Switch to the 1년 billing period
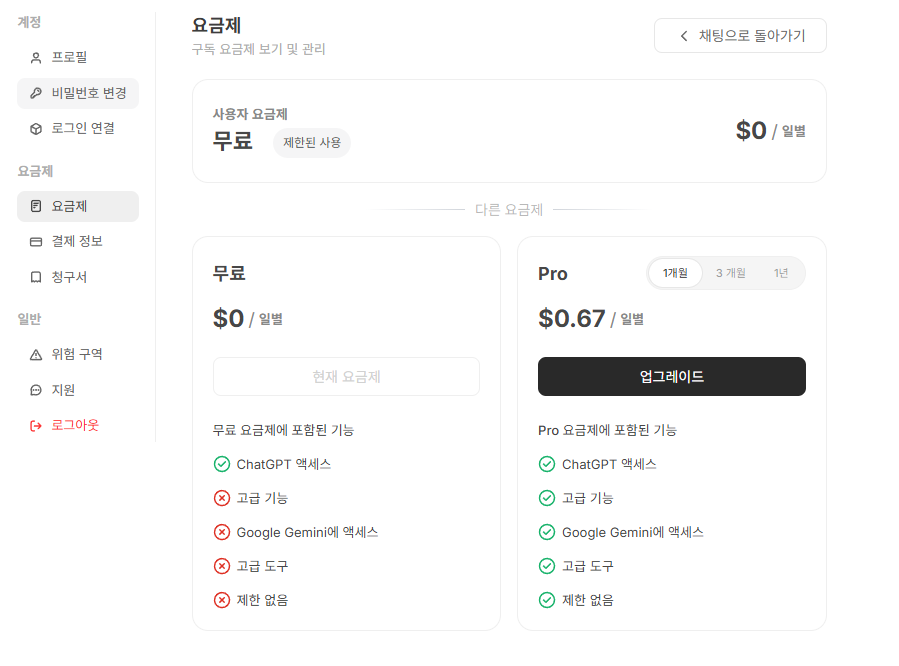This screenshot has height=666, width=899. coord(781,273)
